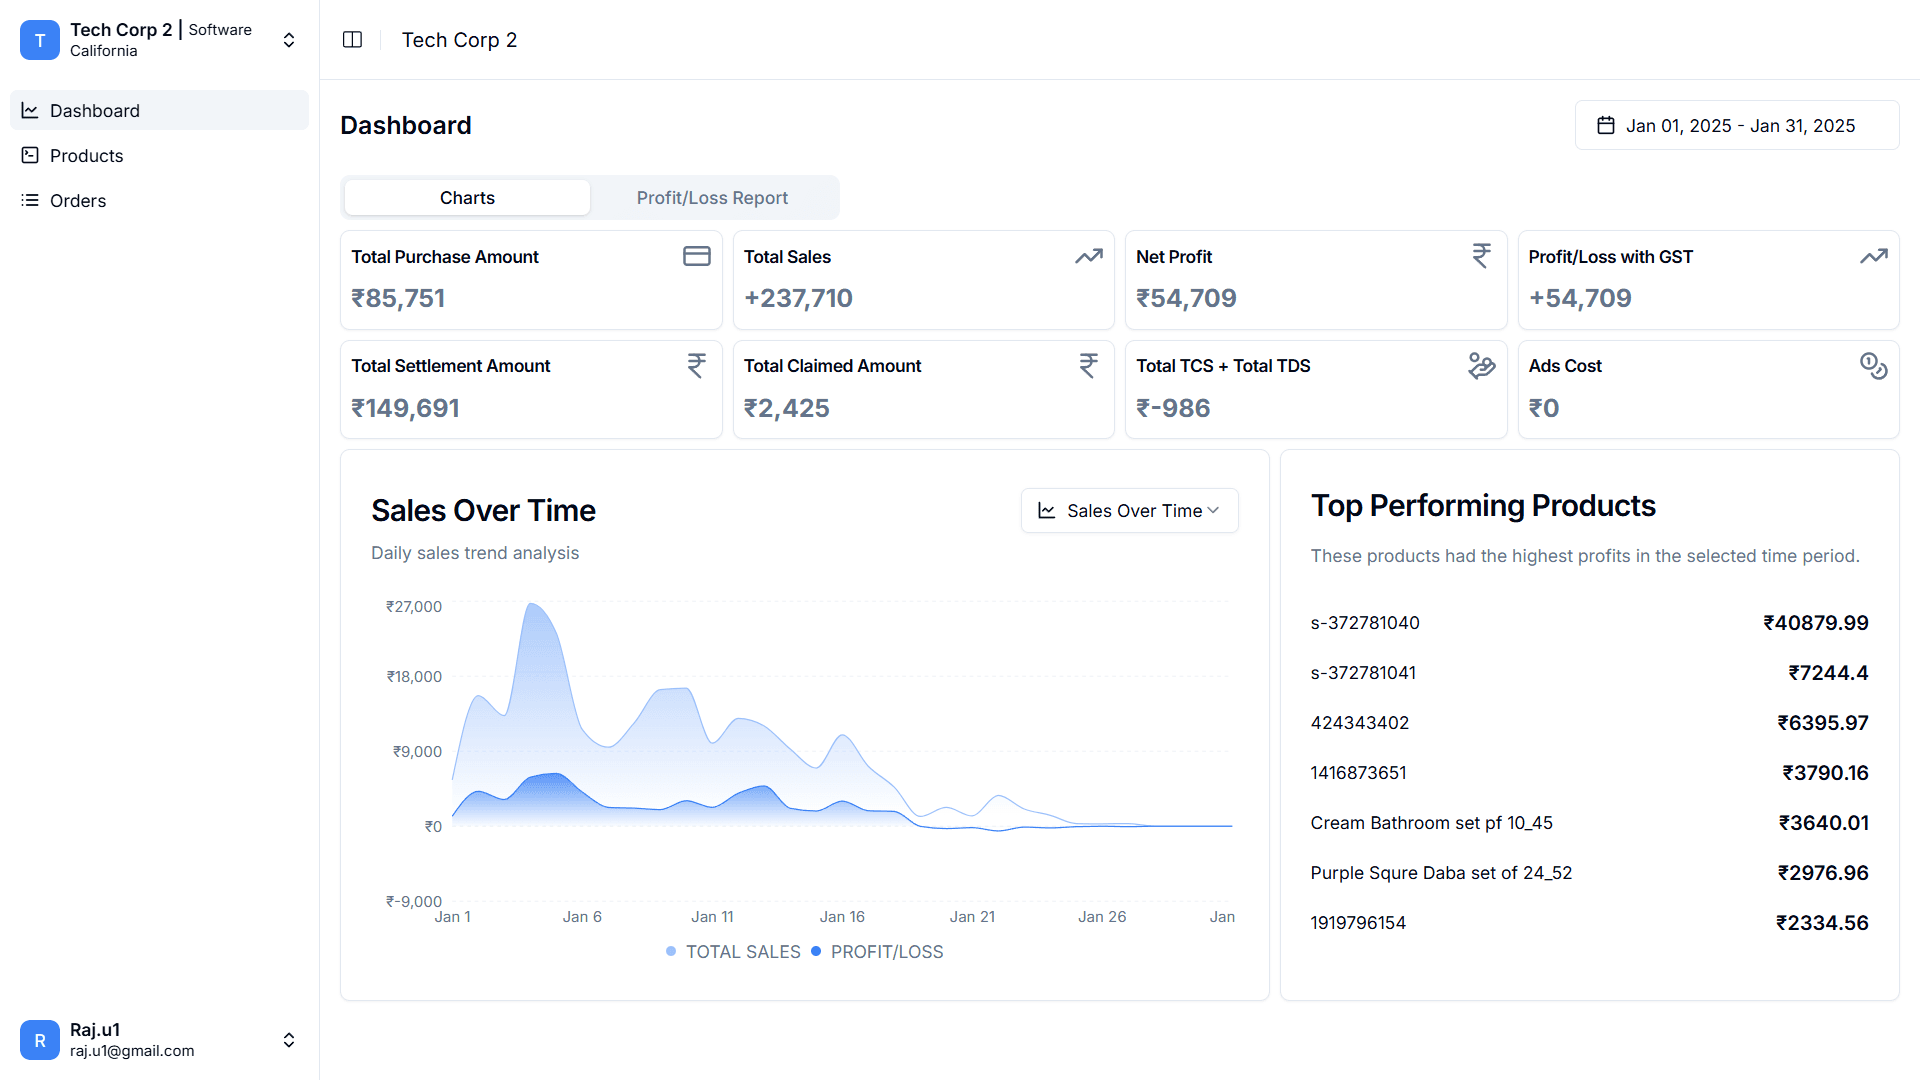Click the sales peak on the chart
Viewport: 1920px width, 1080px height.
click(532, 605)
